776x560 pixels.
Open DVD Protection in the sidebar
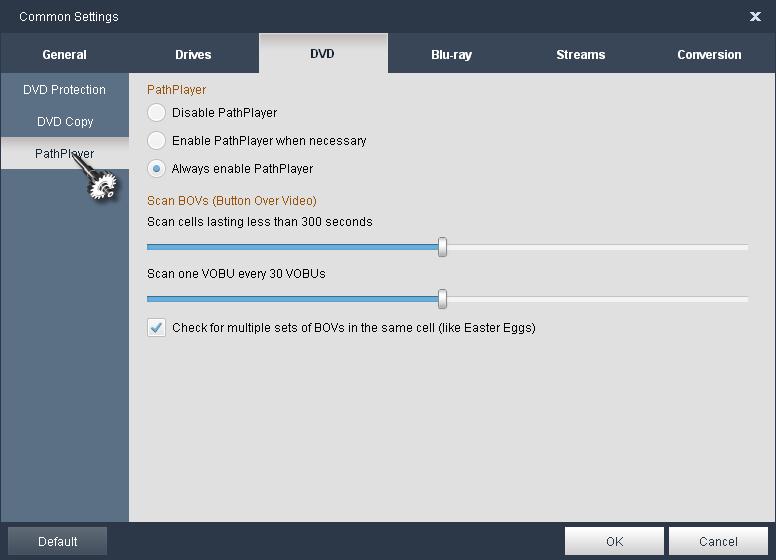(64, 90)
